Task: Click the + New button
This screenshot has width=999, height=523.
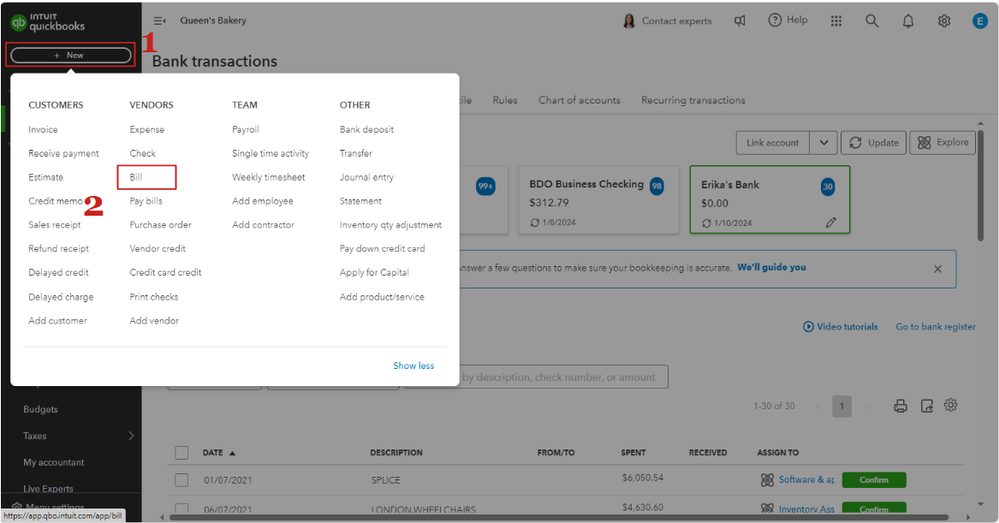Action: (x=69, y=55)
